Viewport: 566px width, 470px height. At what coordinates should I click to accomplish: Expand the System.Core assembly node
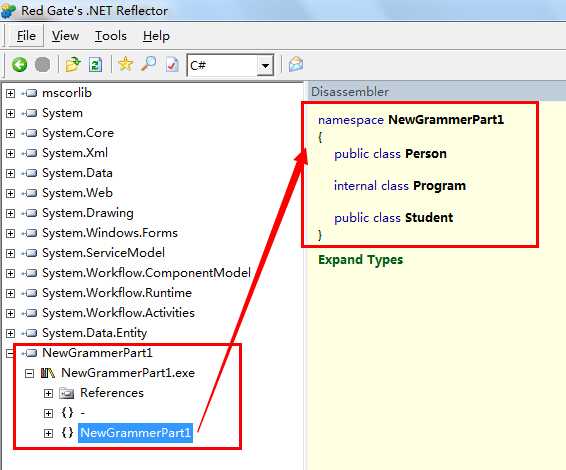click(10, 134)
